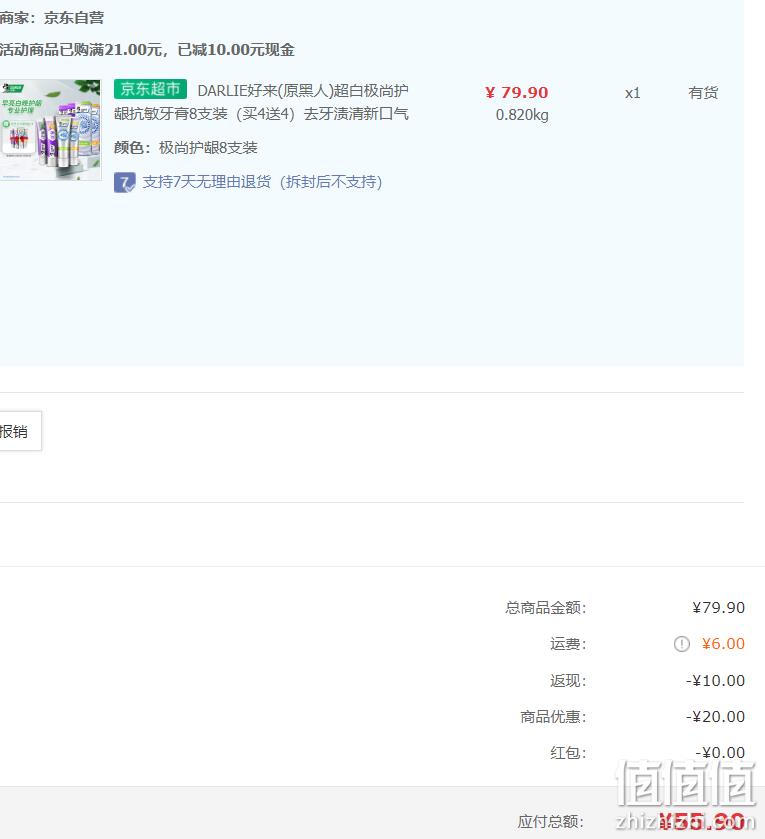The width and height of the screenshot is (765, 839).
Task: Open the DARLIE toothpaste product thumbnail
Action: (x=50, y=129)
